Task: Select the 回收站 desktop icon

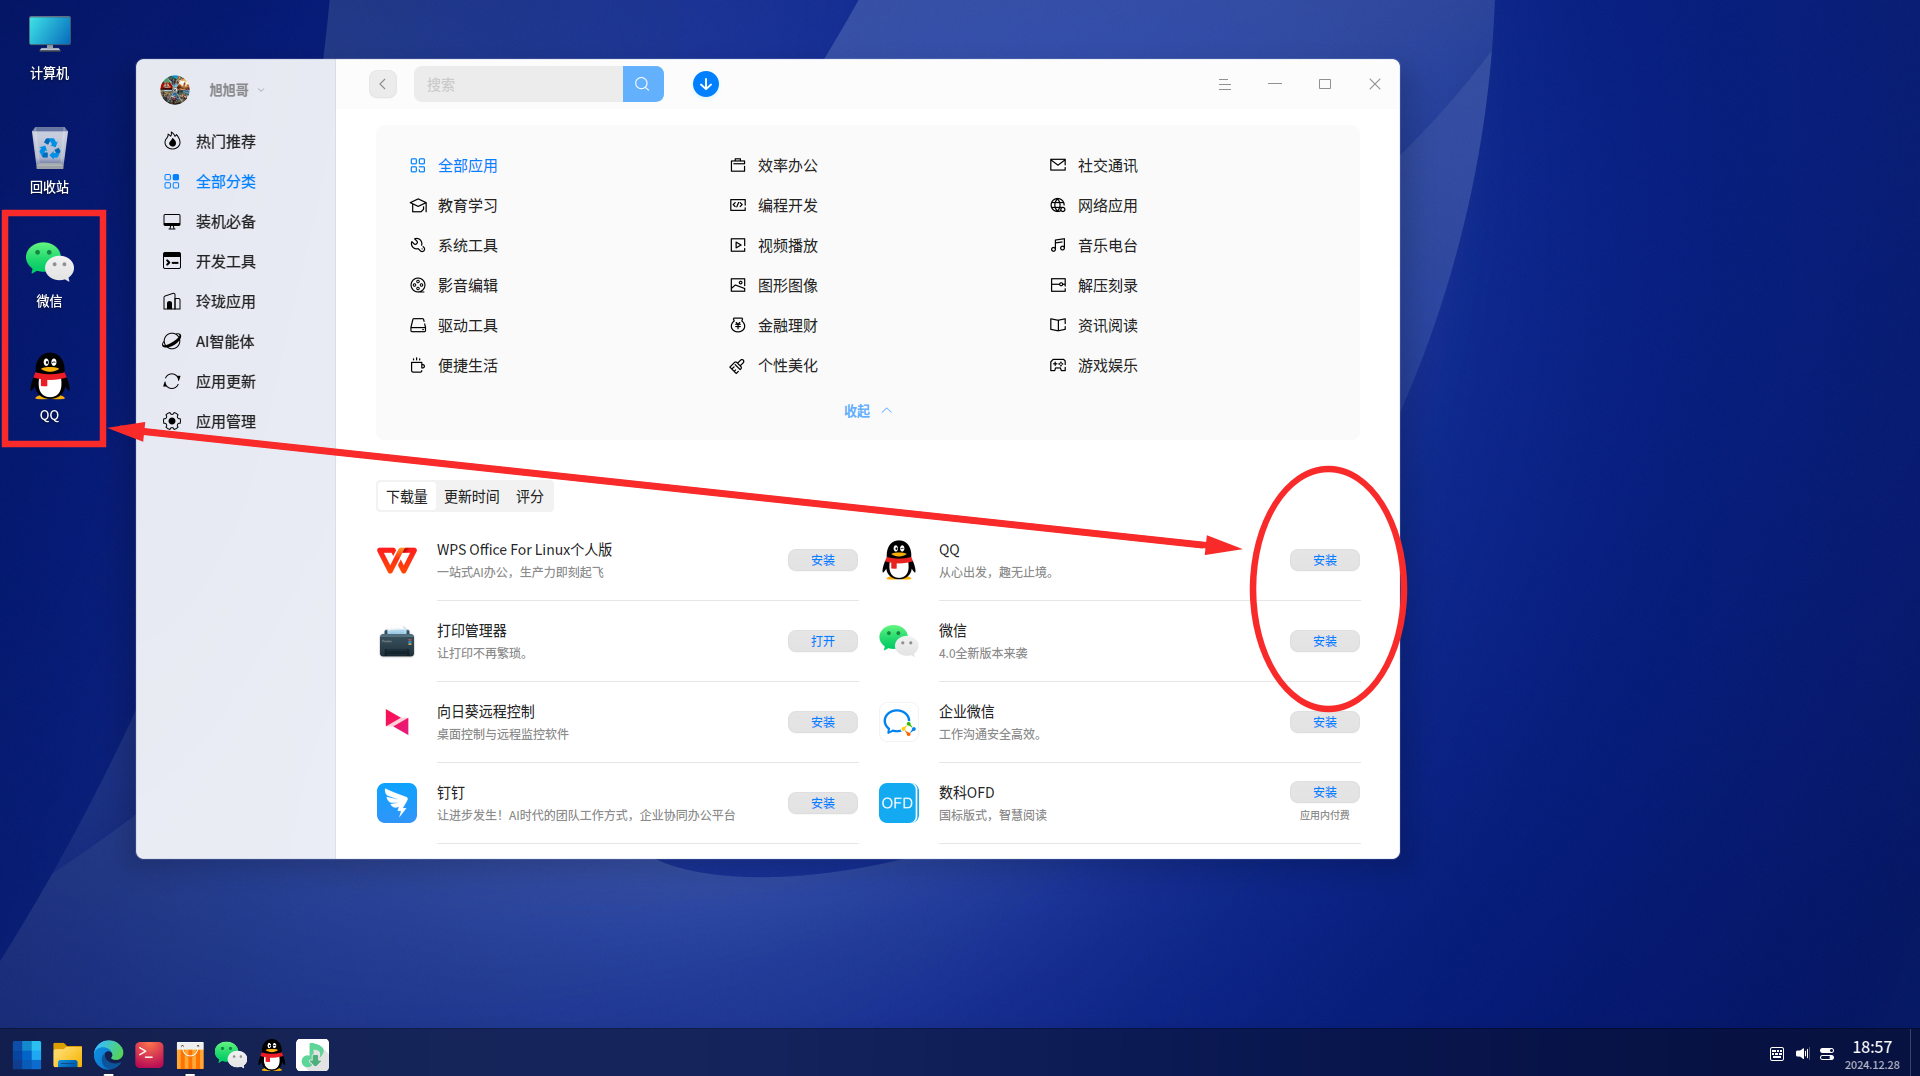Action: (x=50, y=160)
